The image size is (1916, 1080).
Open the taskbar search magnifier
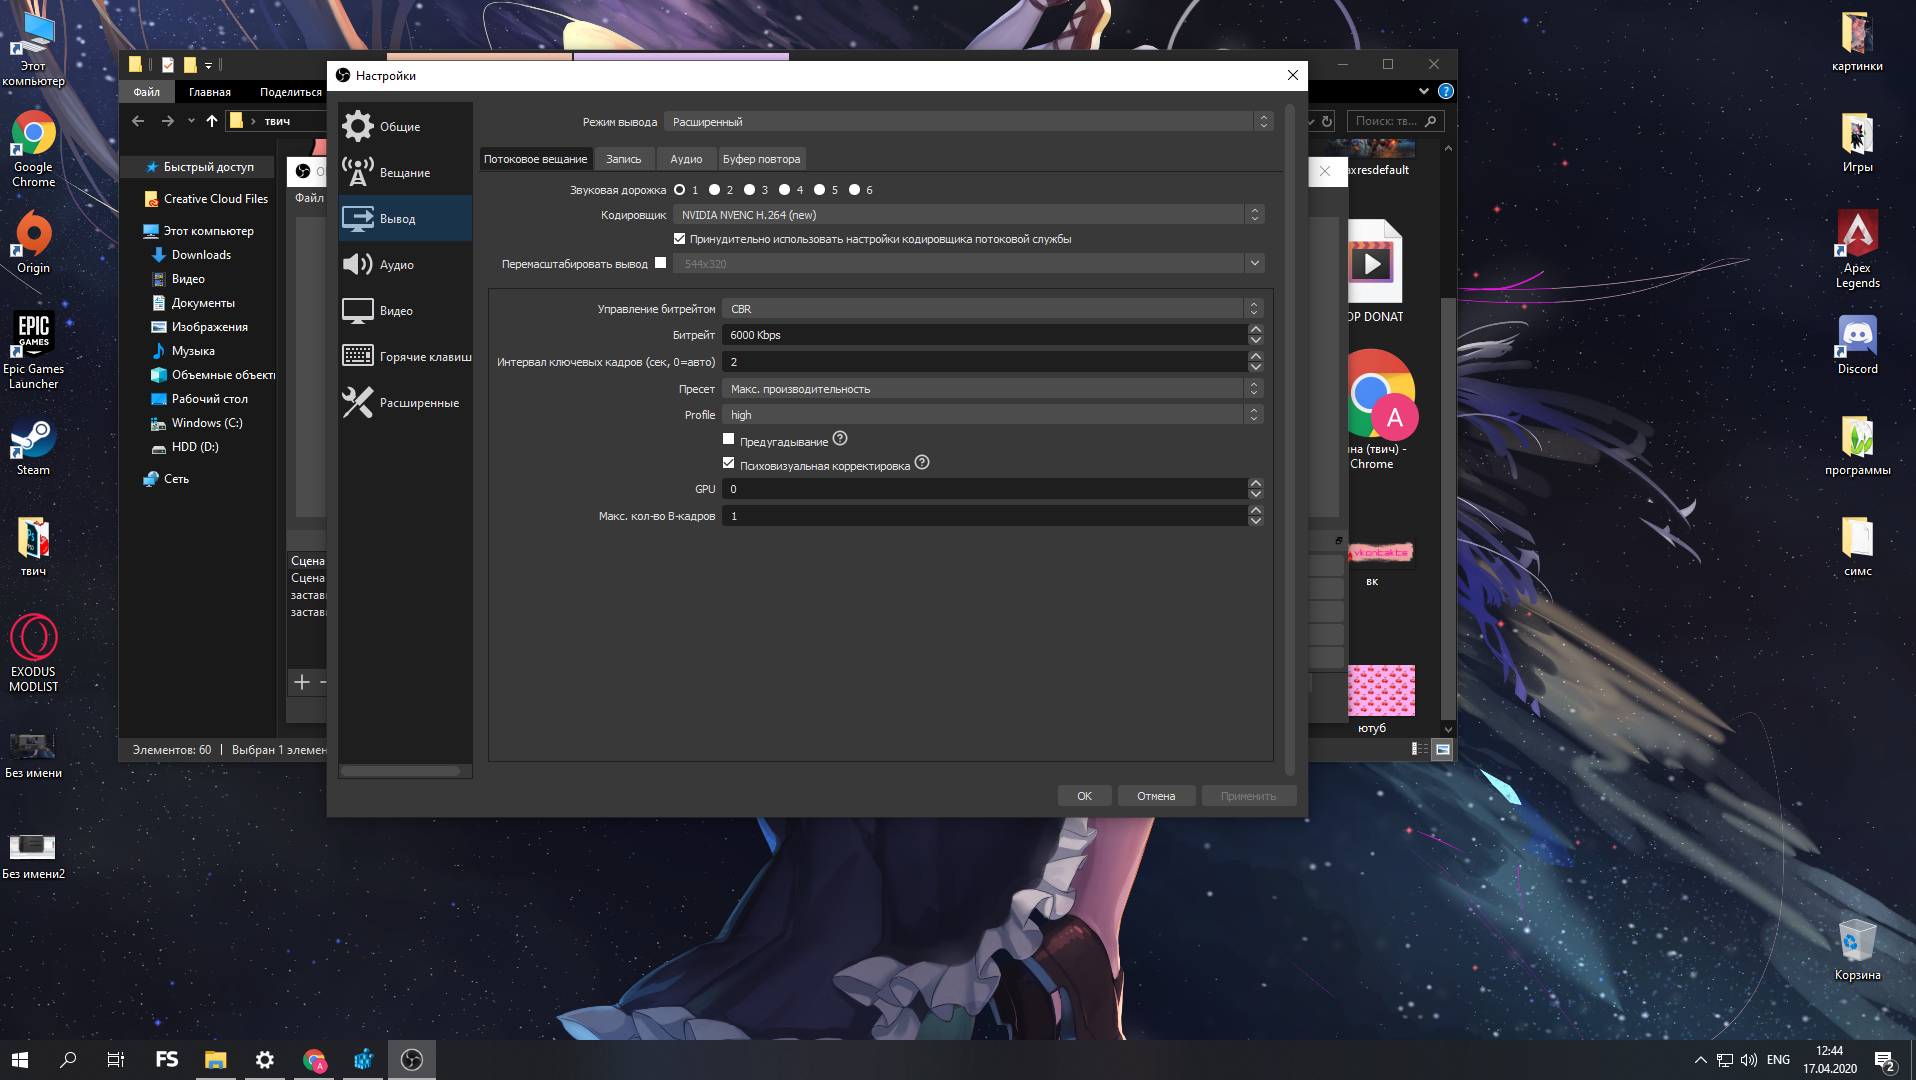tap(68, 1060)
